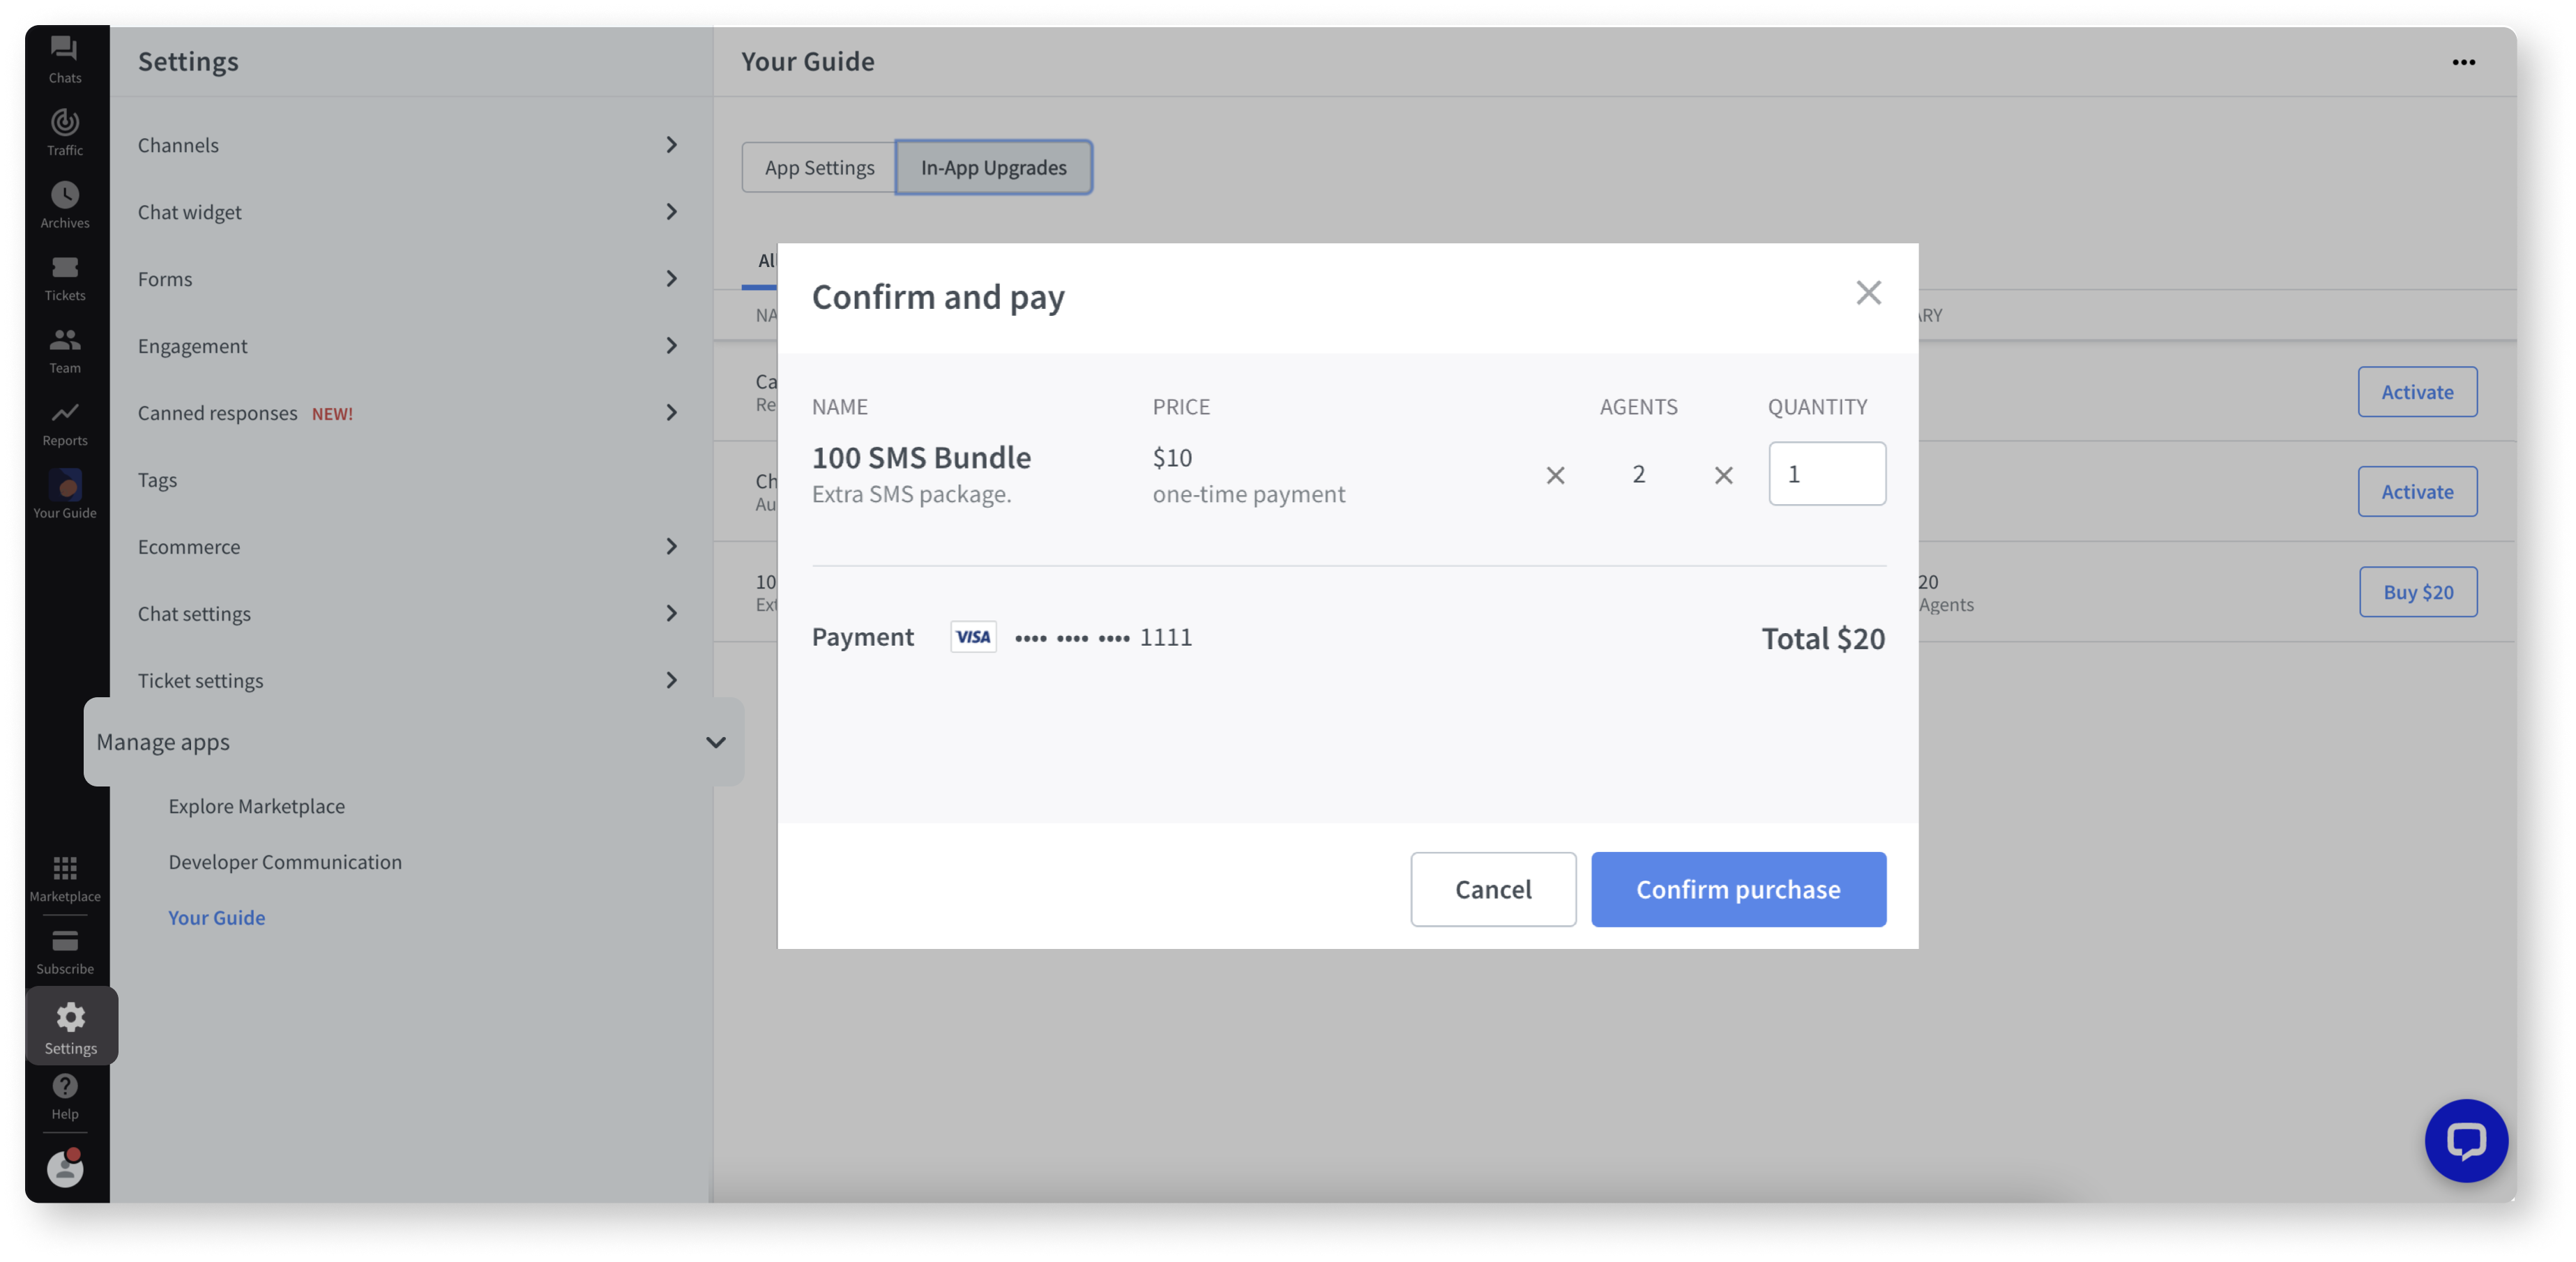Open the Explore Marketplace link
2576x1262 pixels.
tap(256, 805)
